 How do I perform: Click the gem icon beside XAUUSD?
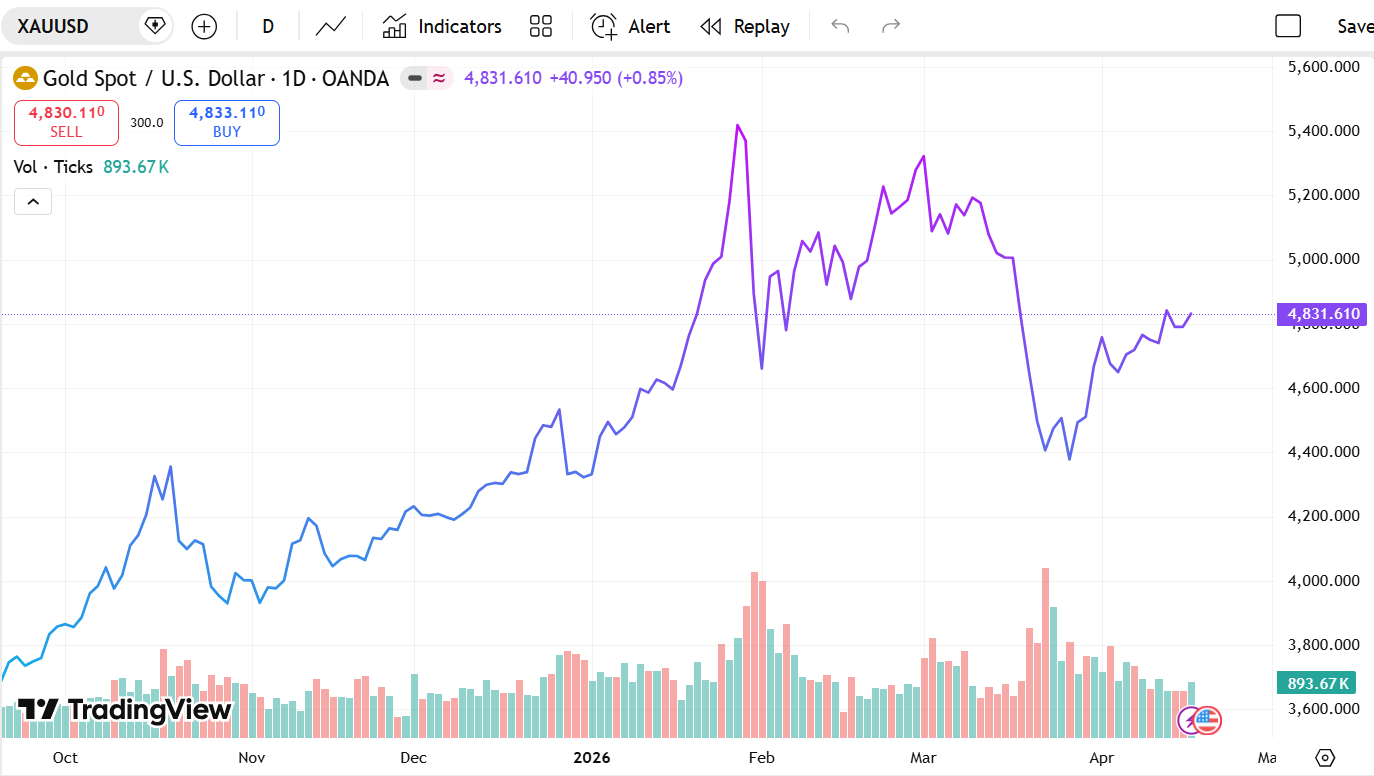click(154, 26)
